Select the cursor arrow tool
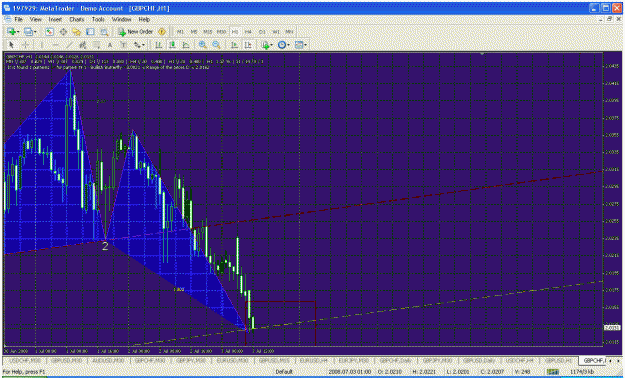This screenshot has width=625, height=378. pyautogui.click(x=11, y=45)
